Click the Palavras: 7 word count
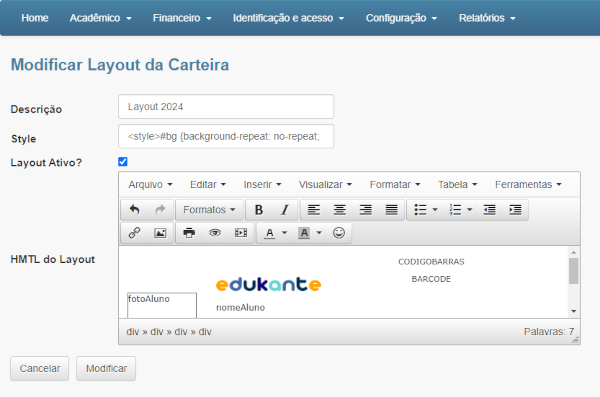Screen dimensions: 600x397 (x=549, y=332)
